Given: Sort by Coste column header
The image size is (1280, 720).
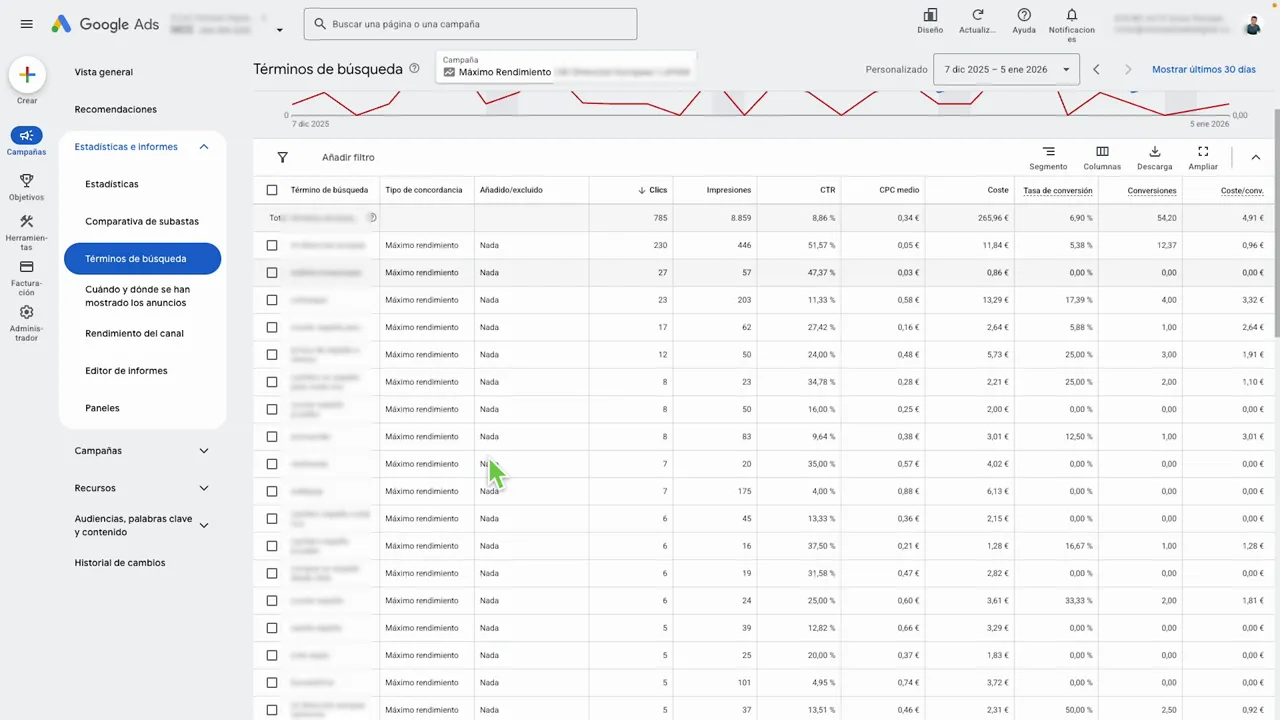Looking at the screenshot, I should 998,190.
